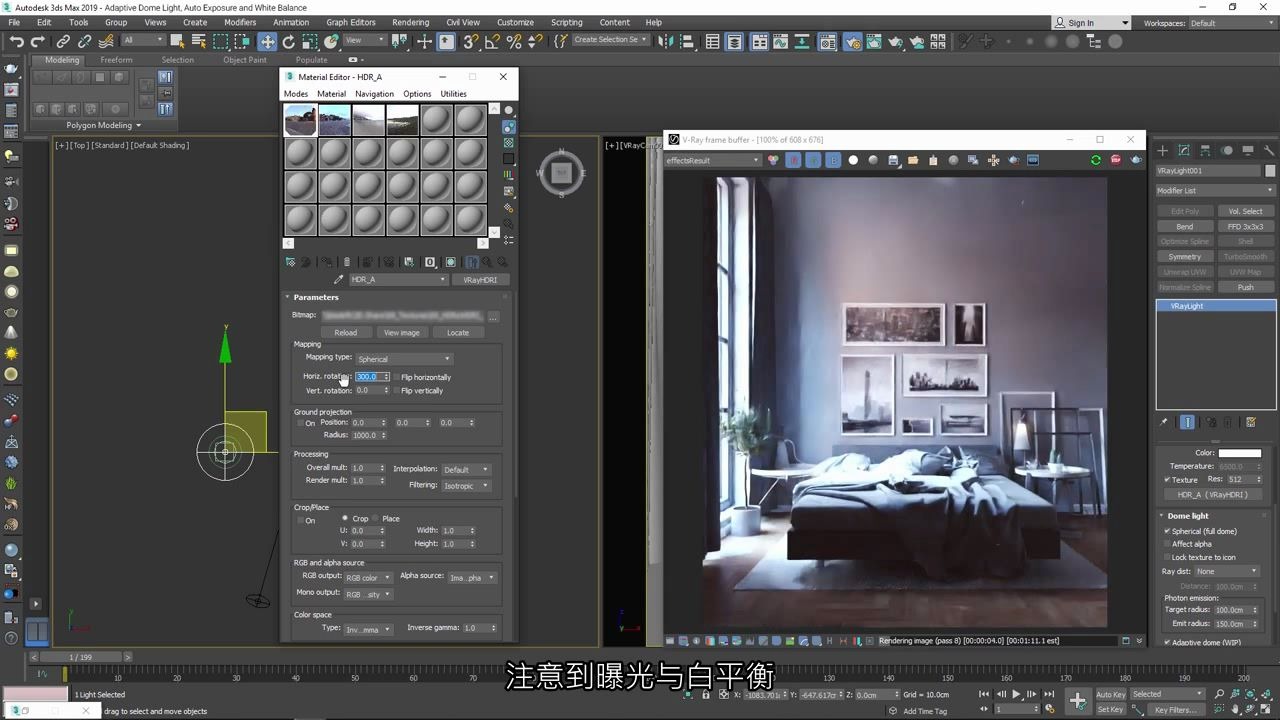Select the first HDRI sample slot
The width and height of the screenshot is (1280, 720).
coord(300,120)
